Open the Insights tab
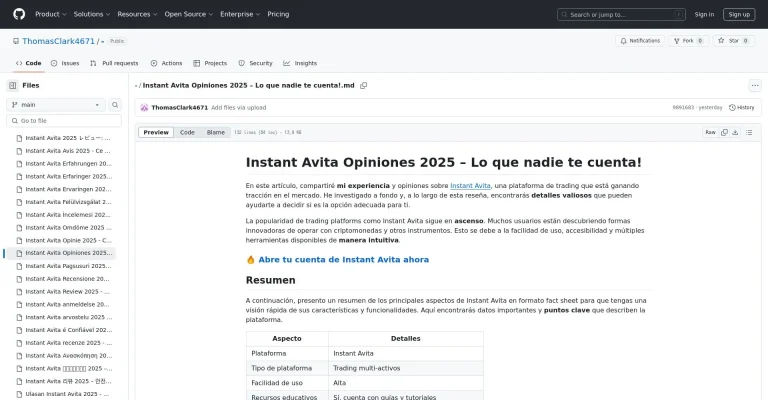 point(300,63)
